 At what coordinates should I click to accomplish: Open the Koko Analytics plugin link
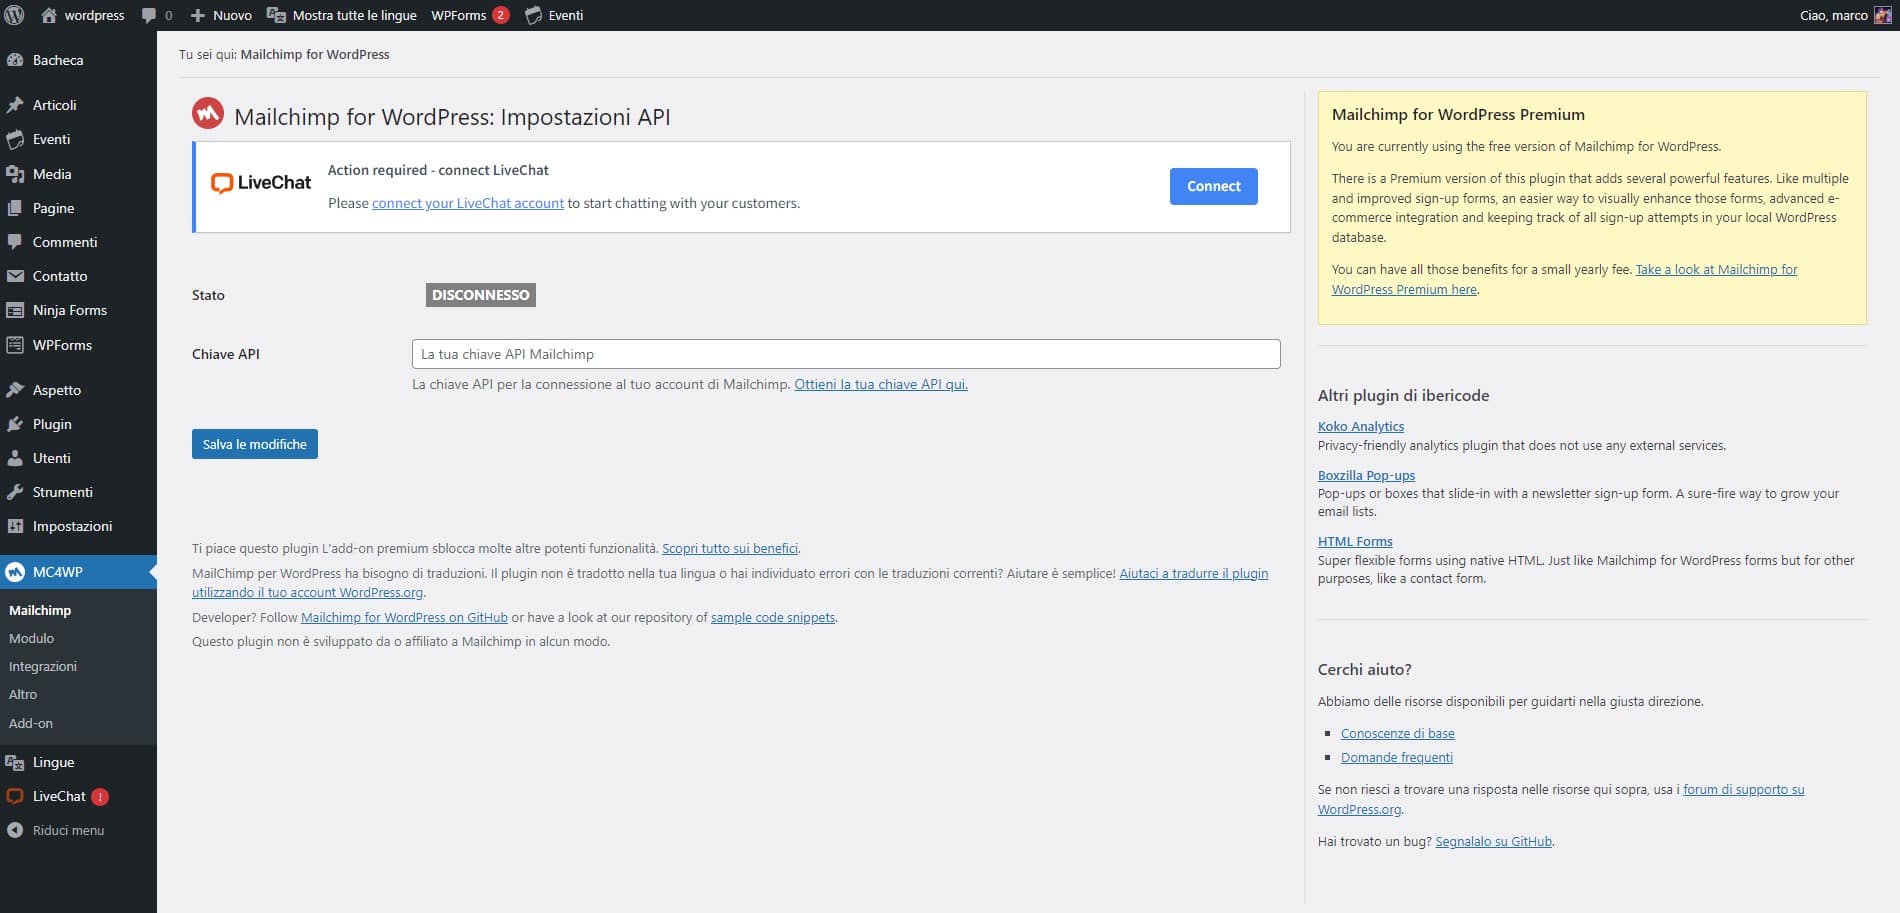pyautogui.click(x=1361, y=426)
